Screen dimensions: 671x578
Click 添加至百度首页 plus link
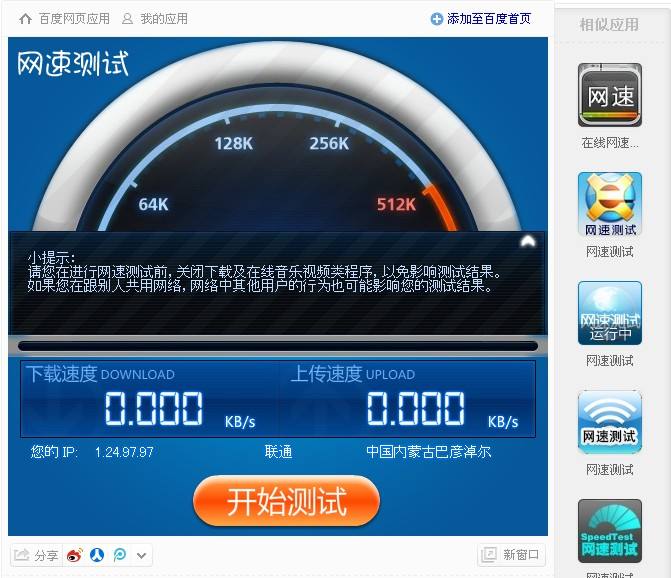481,19
